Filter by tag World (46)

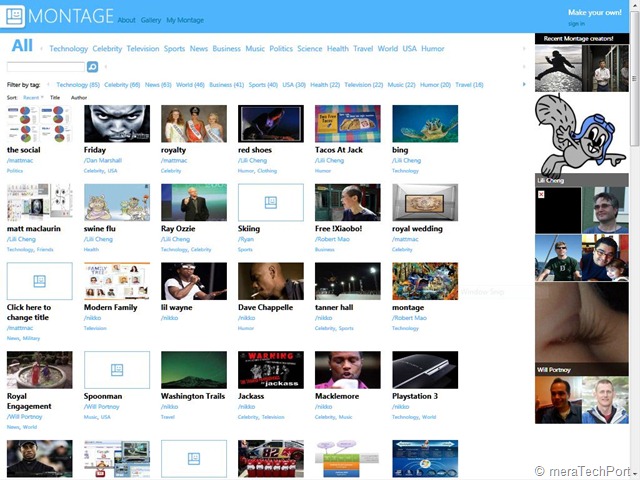pos(190,84)
